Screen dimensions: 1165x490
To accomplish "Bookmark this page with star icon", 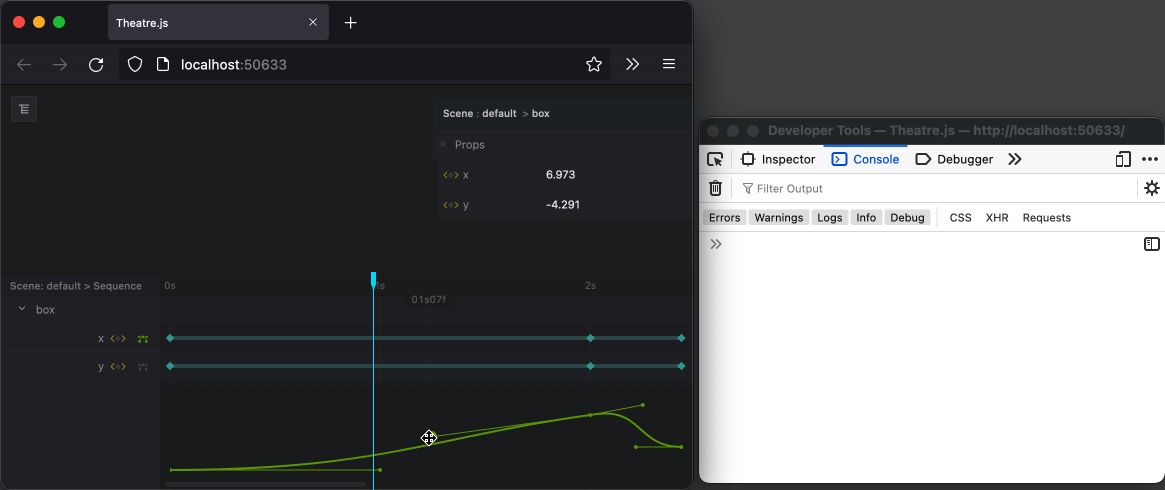I will click(594, 65).
